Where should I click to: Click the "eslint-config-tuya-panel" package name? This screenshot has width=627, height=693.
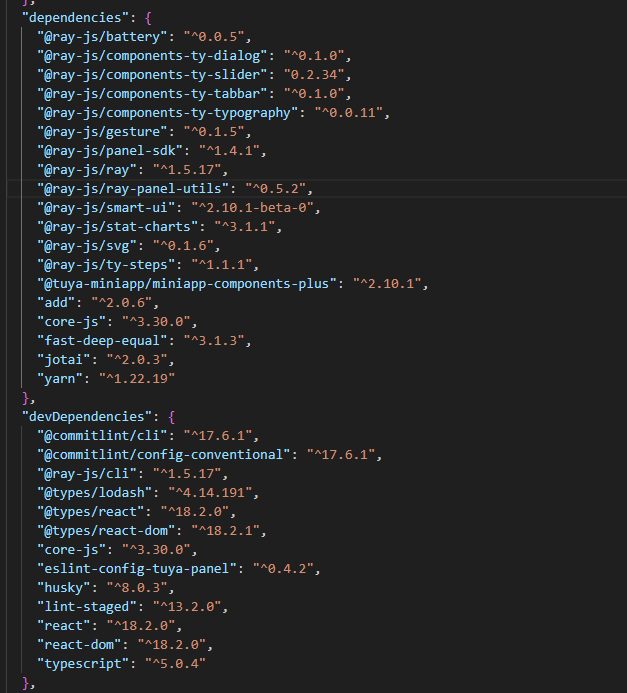[x=128, y=568]
